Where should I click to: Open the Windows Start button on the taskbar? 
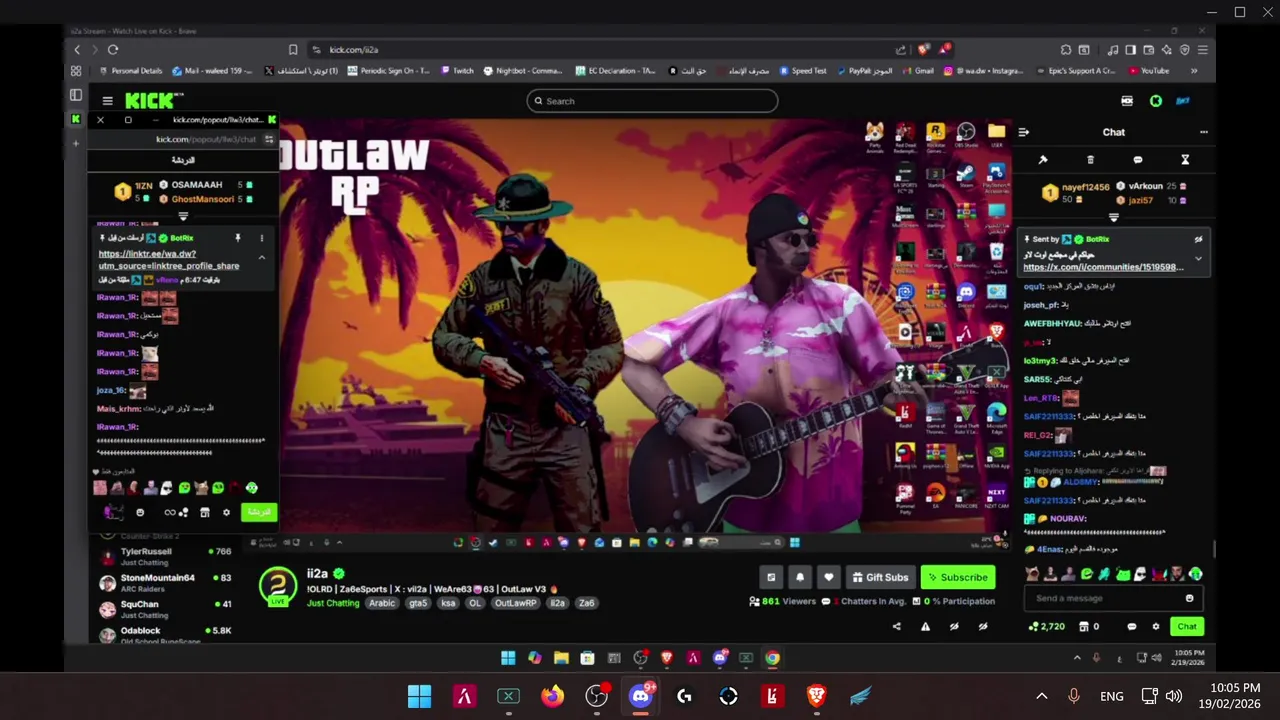click(419, 696)
